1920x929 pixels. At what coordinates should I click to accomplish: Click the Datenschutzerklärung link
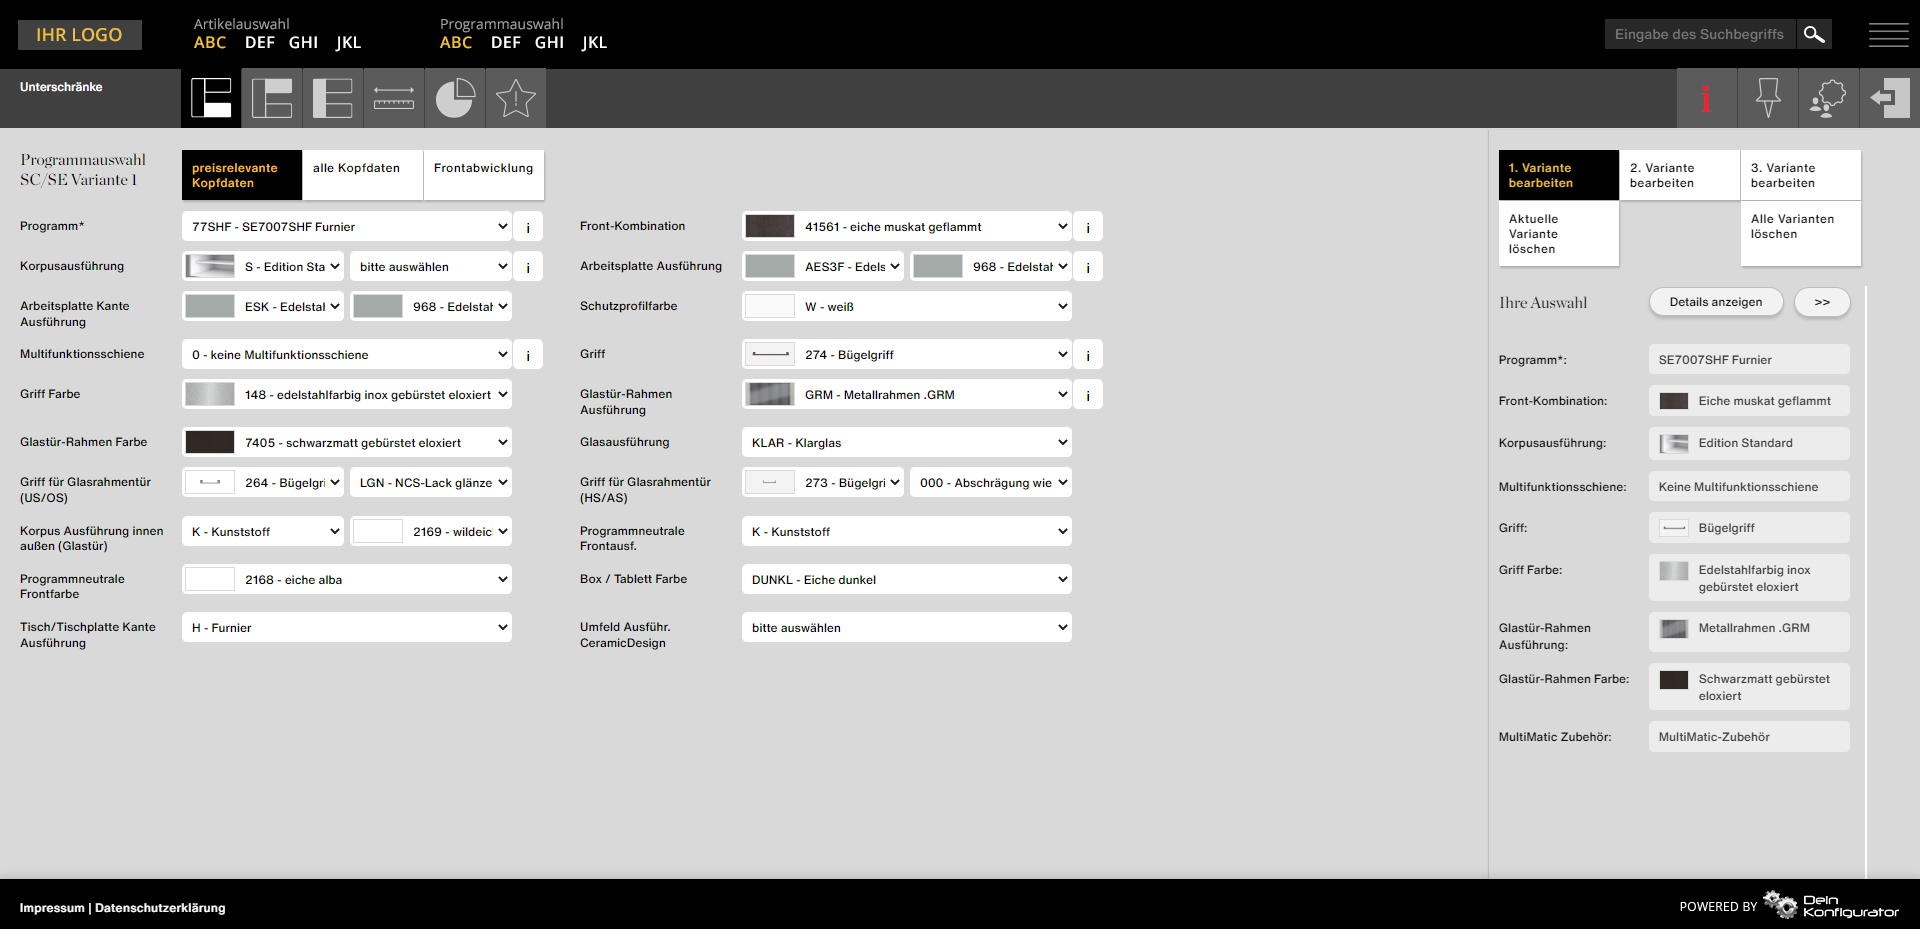point(160,908)
